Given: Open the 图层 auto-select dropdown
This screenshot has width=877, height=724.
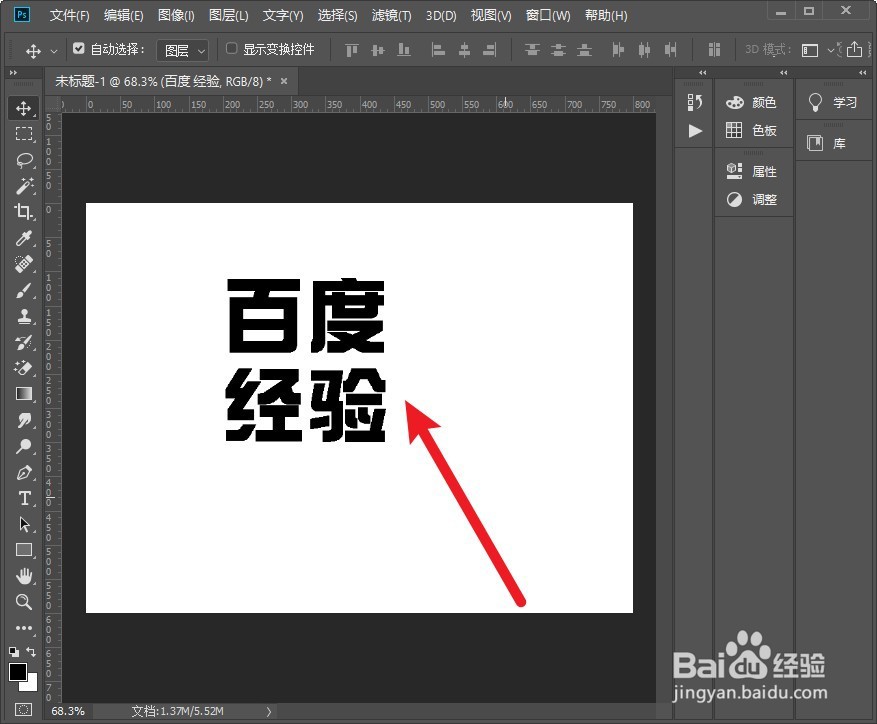Looking at the screenshot, I should (x=182, y=51).
